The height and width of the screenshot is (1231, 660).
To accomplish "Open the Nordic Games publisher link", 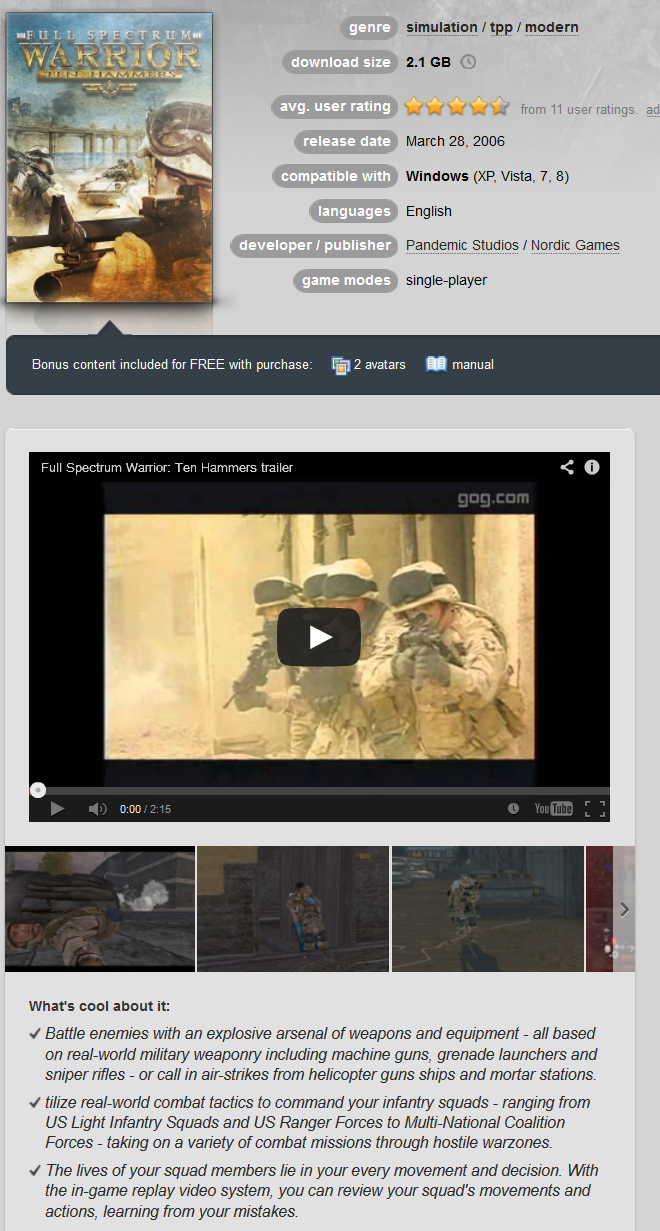I will [x=575, y=245].
